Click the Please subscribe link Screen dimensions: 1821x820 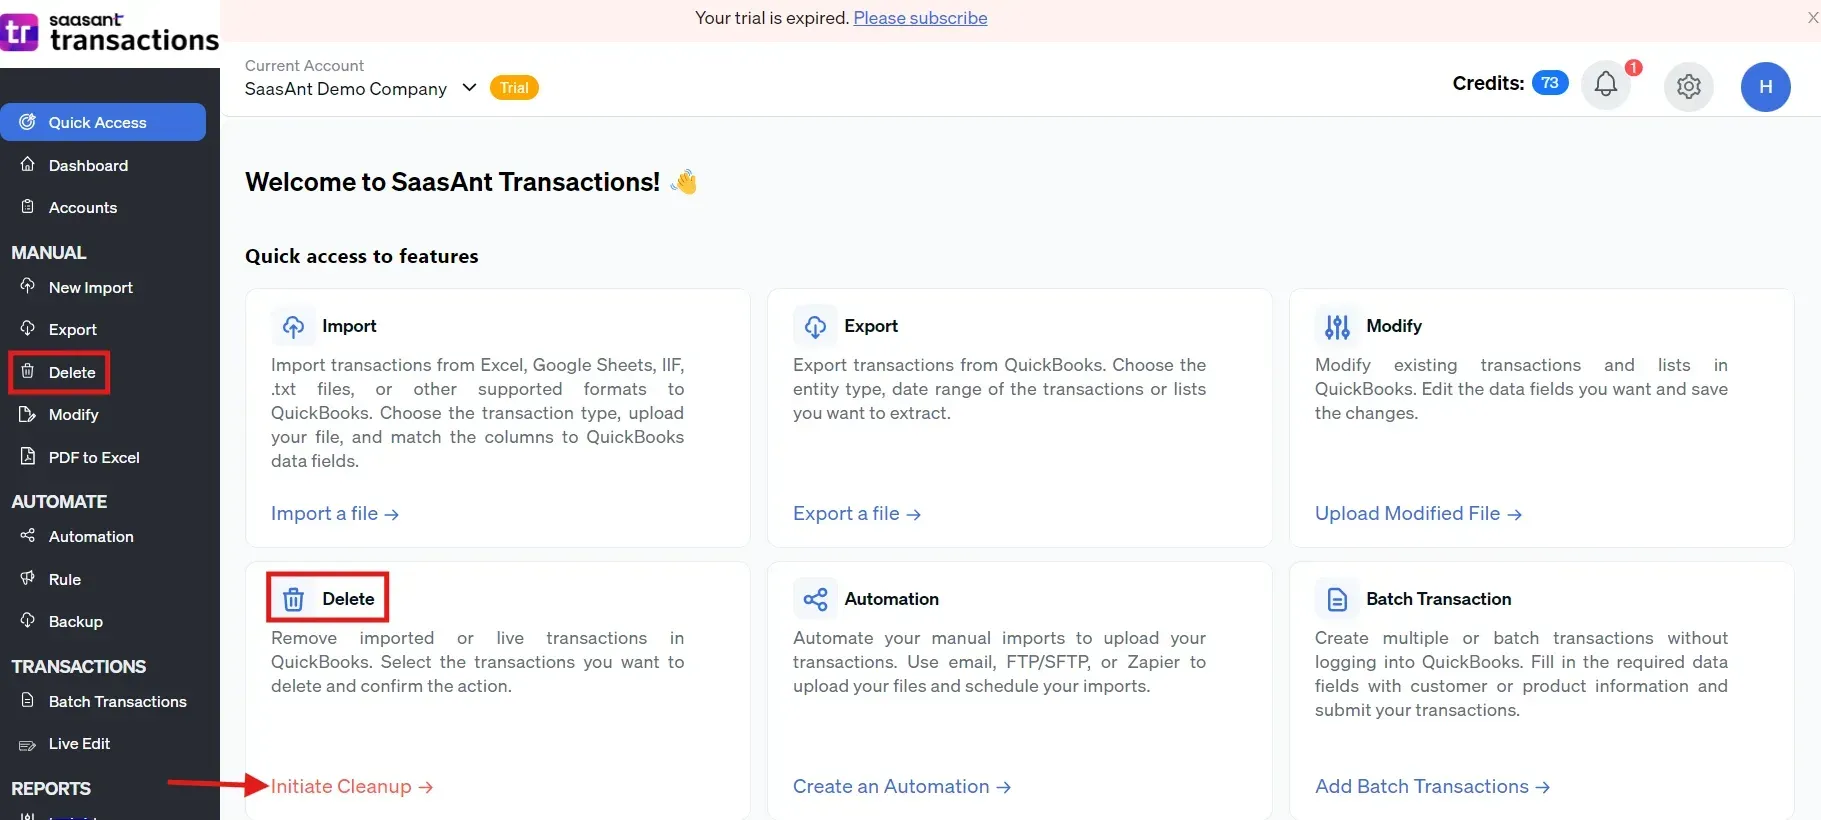(920, 18)
